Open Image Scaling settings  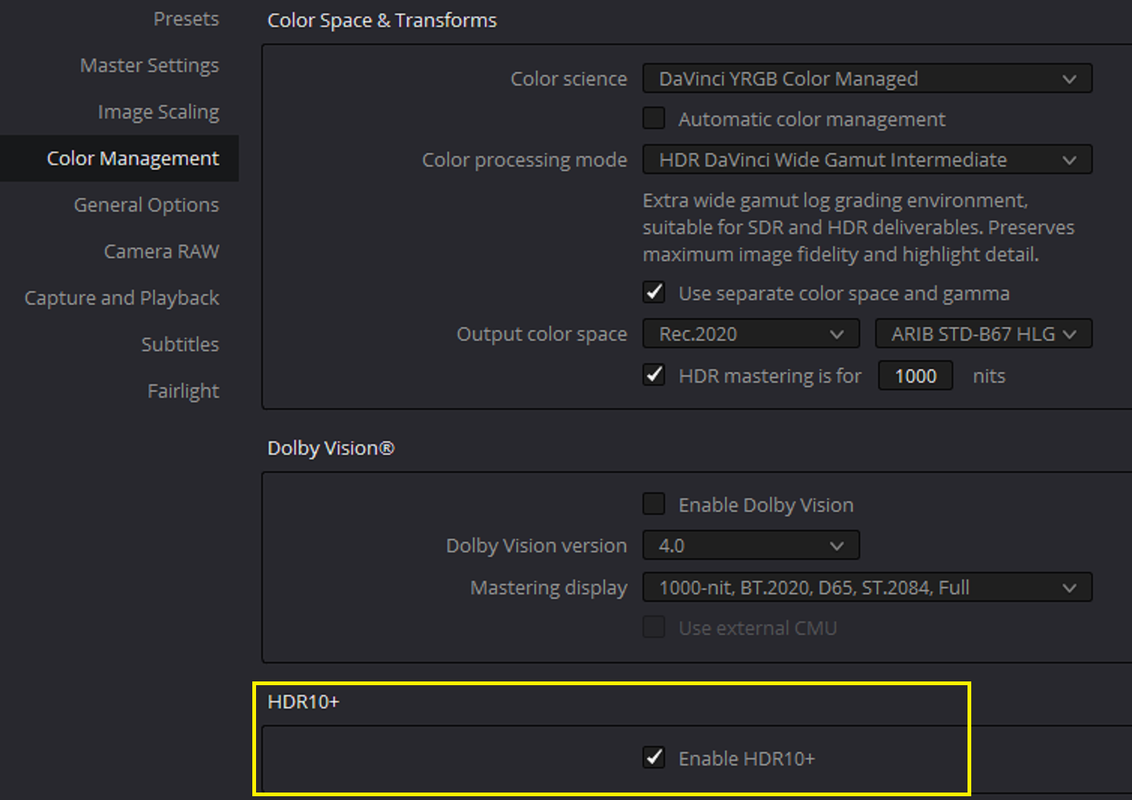pyautogui.click(x=158, y=112)
